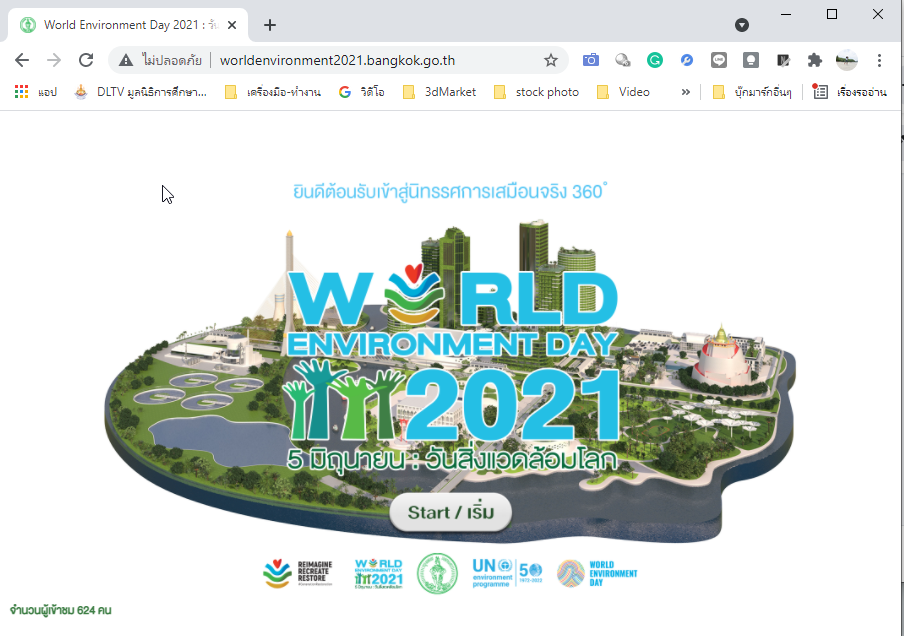
Task: Click the Start / เริ่ม button
Action: click(450, 513)
